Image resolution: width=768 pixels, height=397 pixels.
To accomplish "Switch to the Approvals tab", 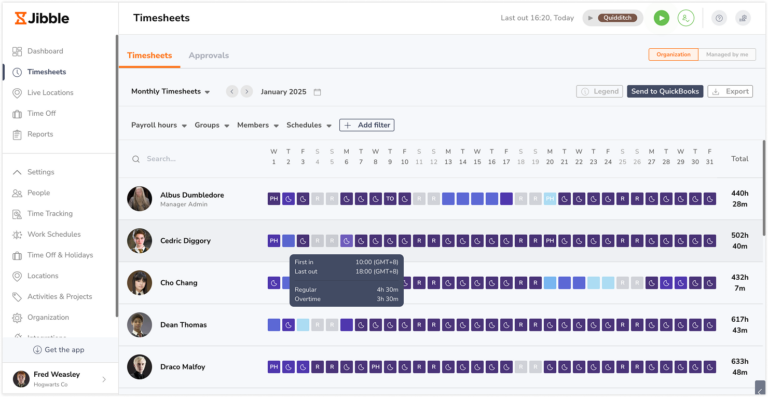I will [209, 55].
